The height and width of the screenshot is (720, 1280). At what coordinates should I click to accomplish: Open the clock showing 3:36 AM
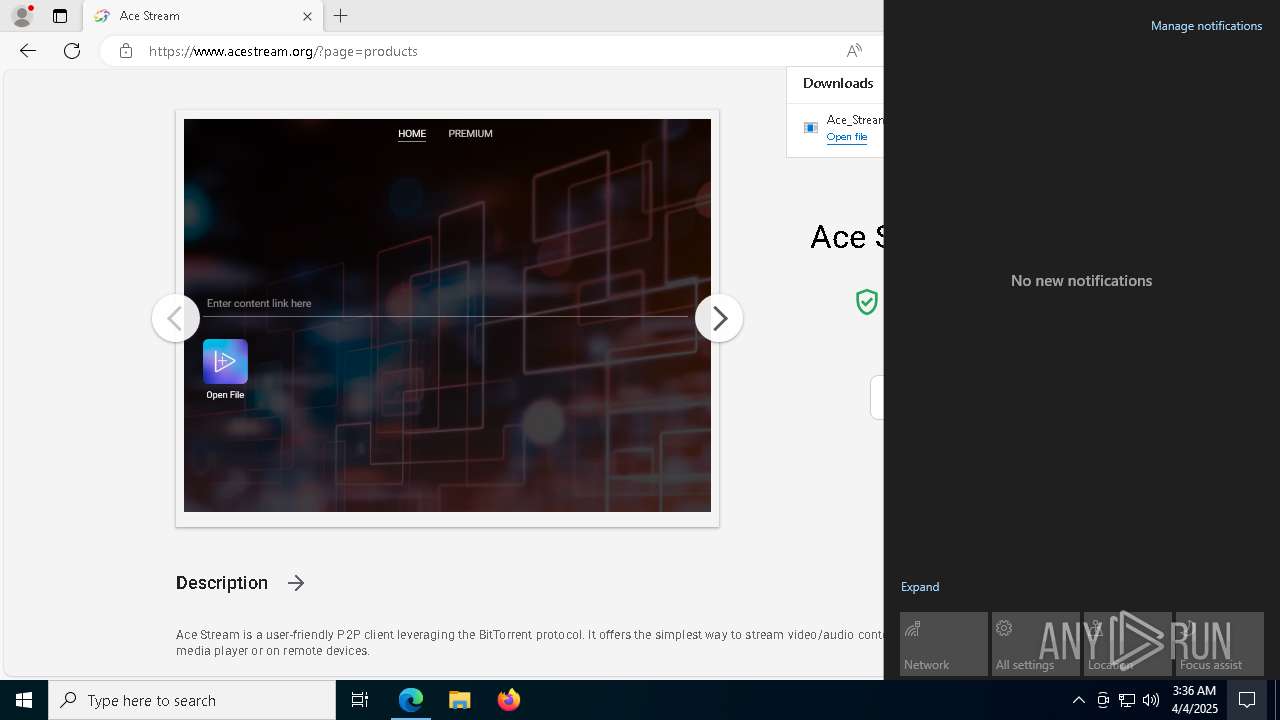click(x=1194, y=700)
